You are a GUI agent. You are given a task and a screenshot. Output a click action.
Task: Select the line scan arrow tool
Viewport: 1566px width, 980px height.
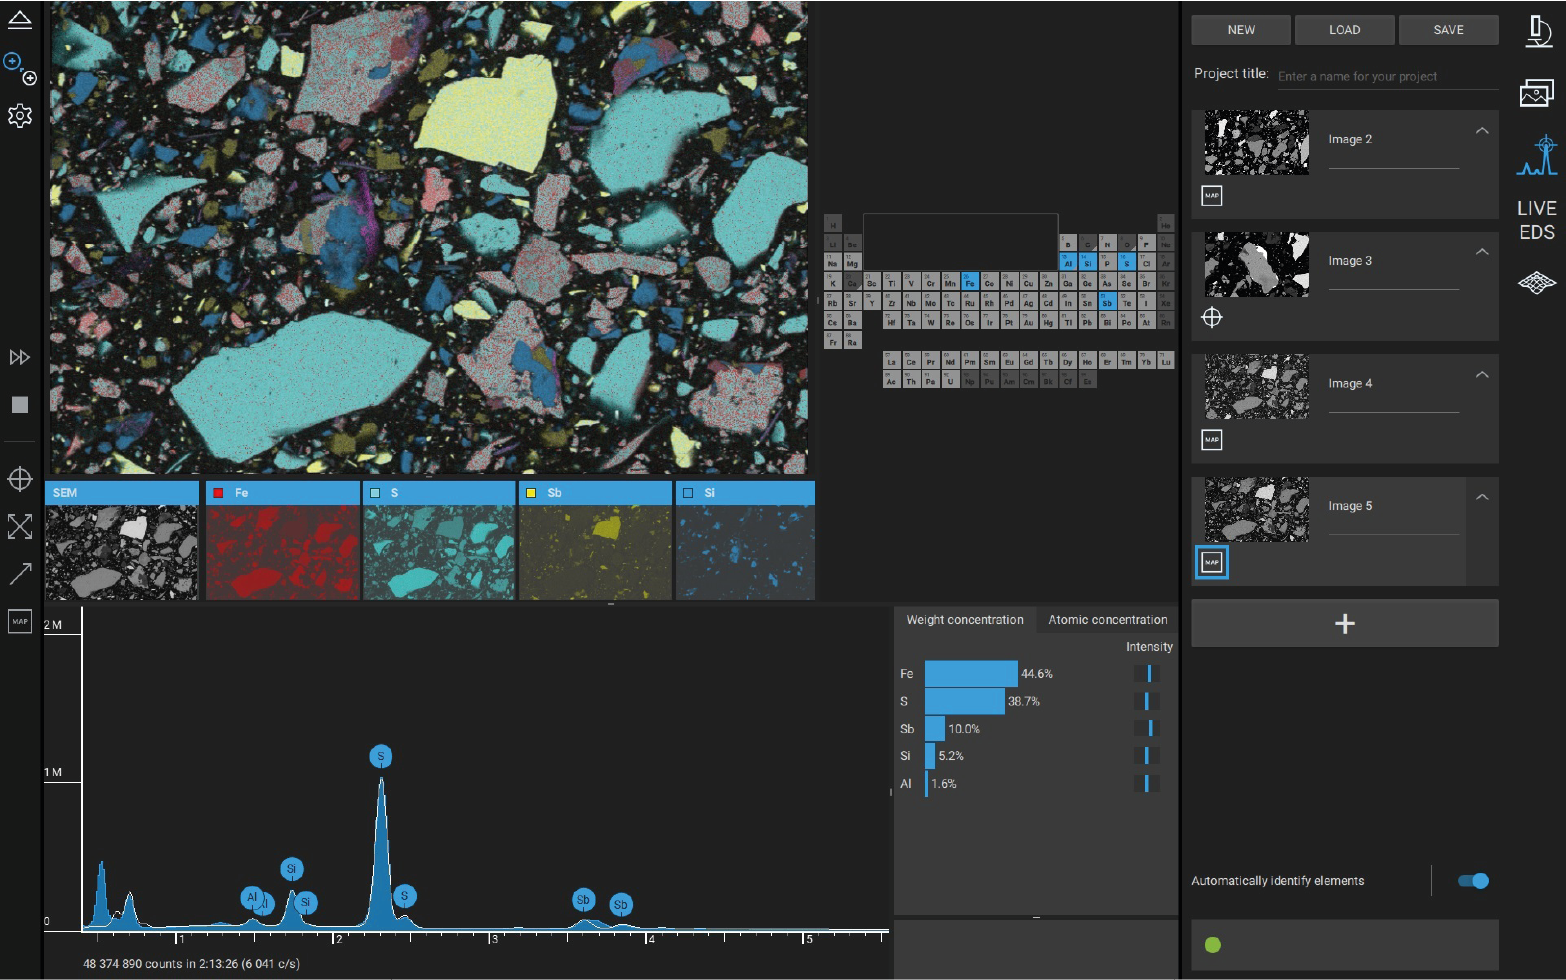(x=19, y=574)
